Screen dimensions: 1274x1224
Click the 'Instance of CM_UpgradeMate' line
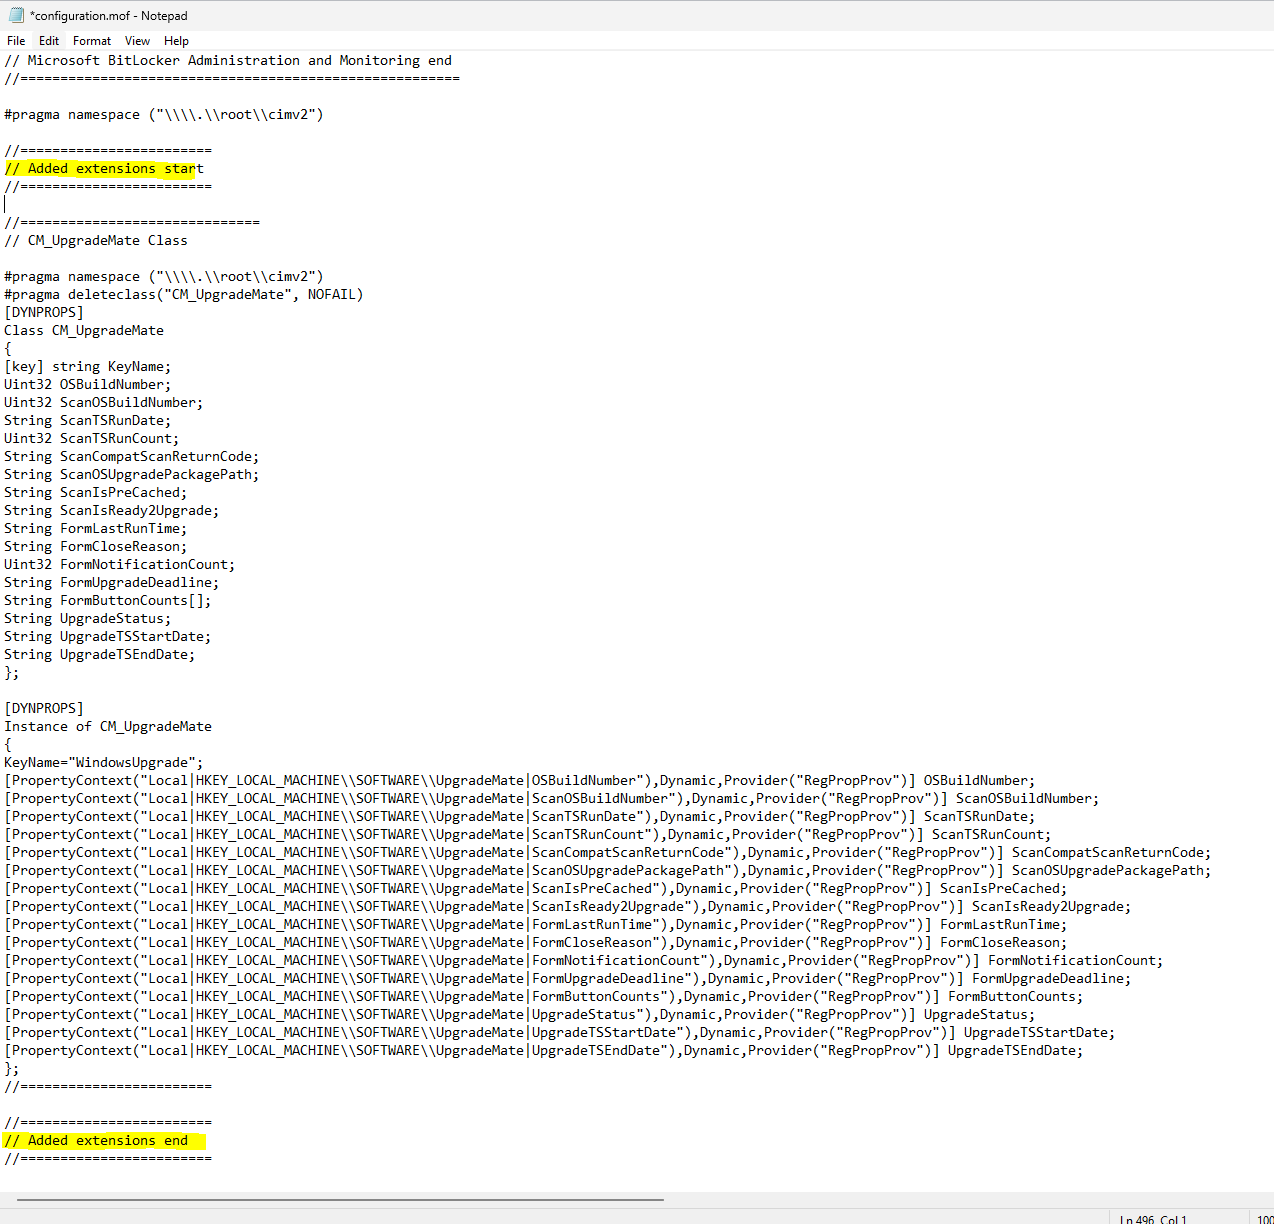pyautogui.click(x=108, y=727)
